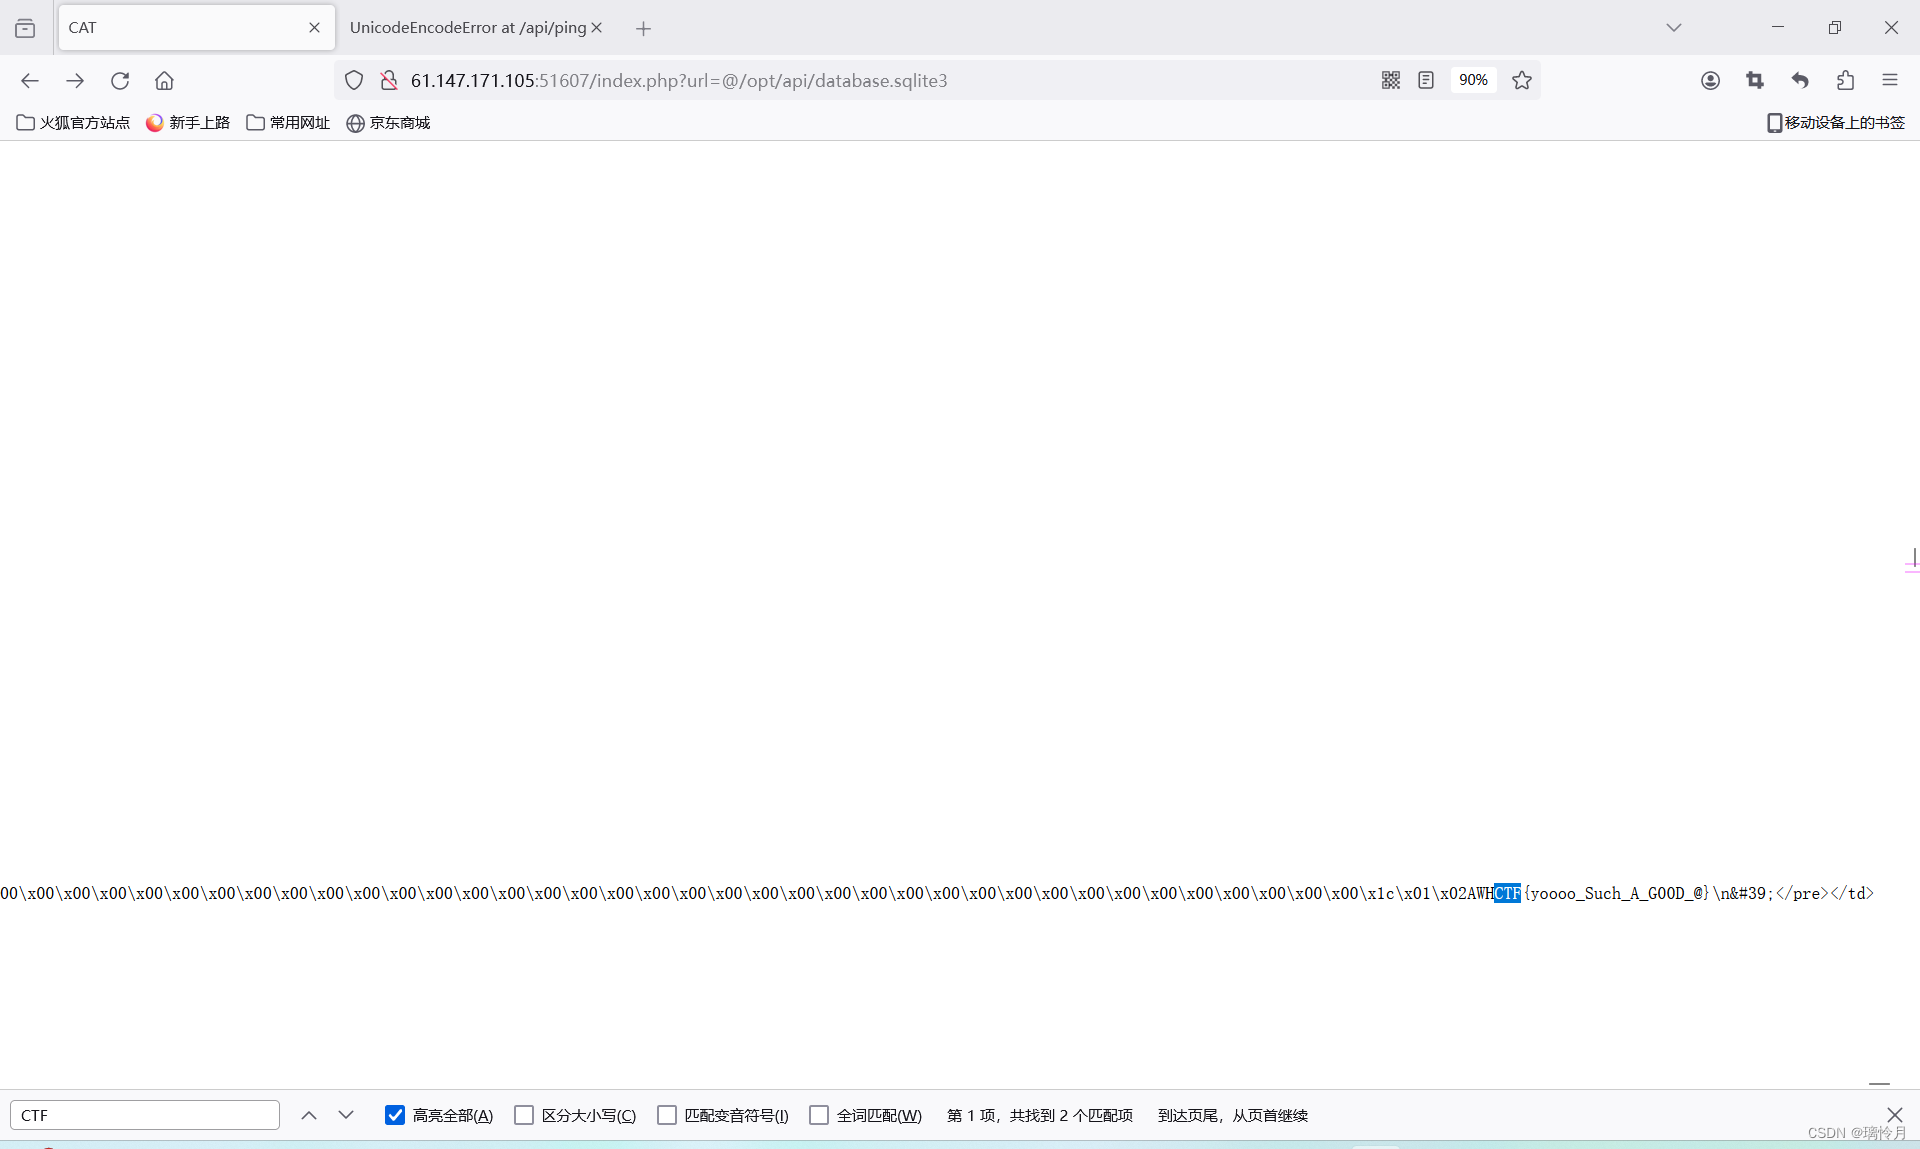Open the extensions puzzle icon
Viewport: 1920px width, 1149px height.
tap(1845, 80)
